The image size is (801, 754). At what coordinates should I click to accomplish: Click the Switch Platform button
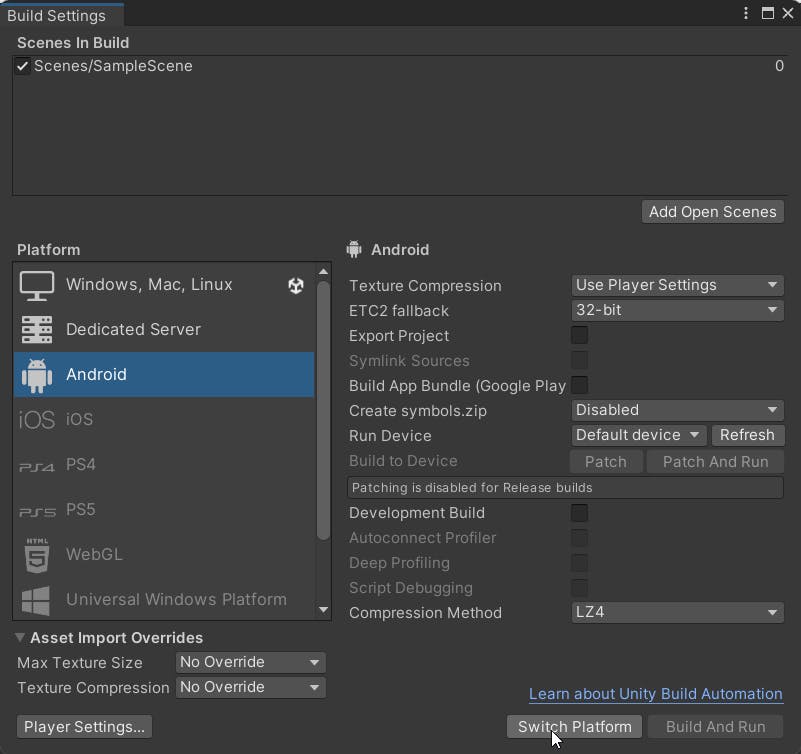573,727
